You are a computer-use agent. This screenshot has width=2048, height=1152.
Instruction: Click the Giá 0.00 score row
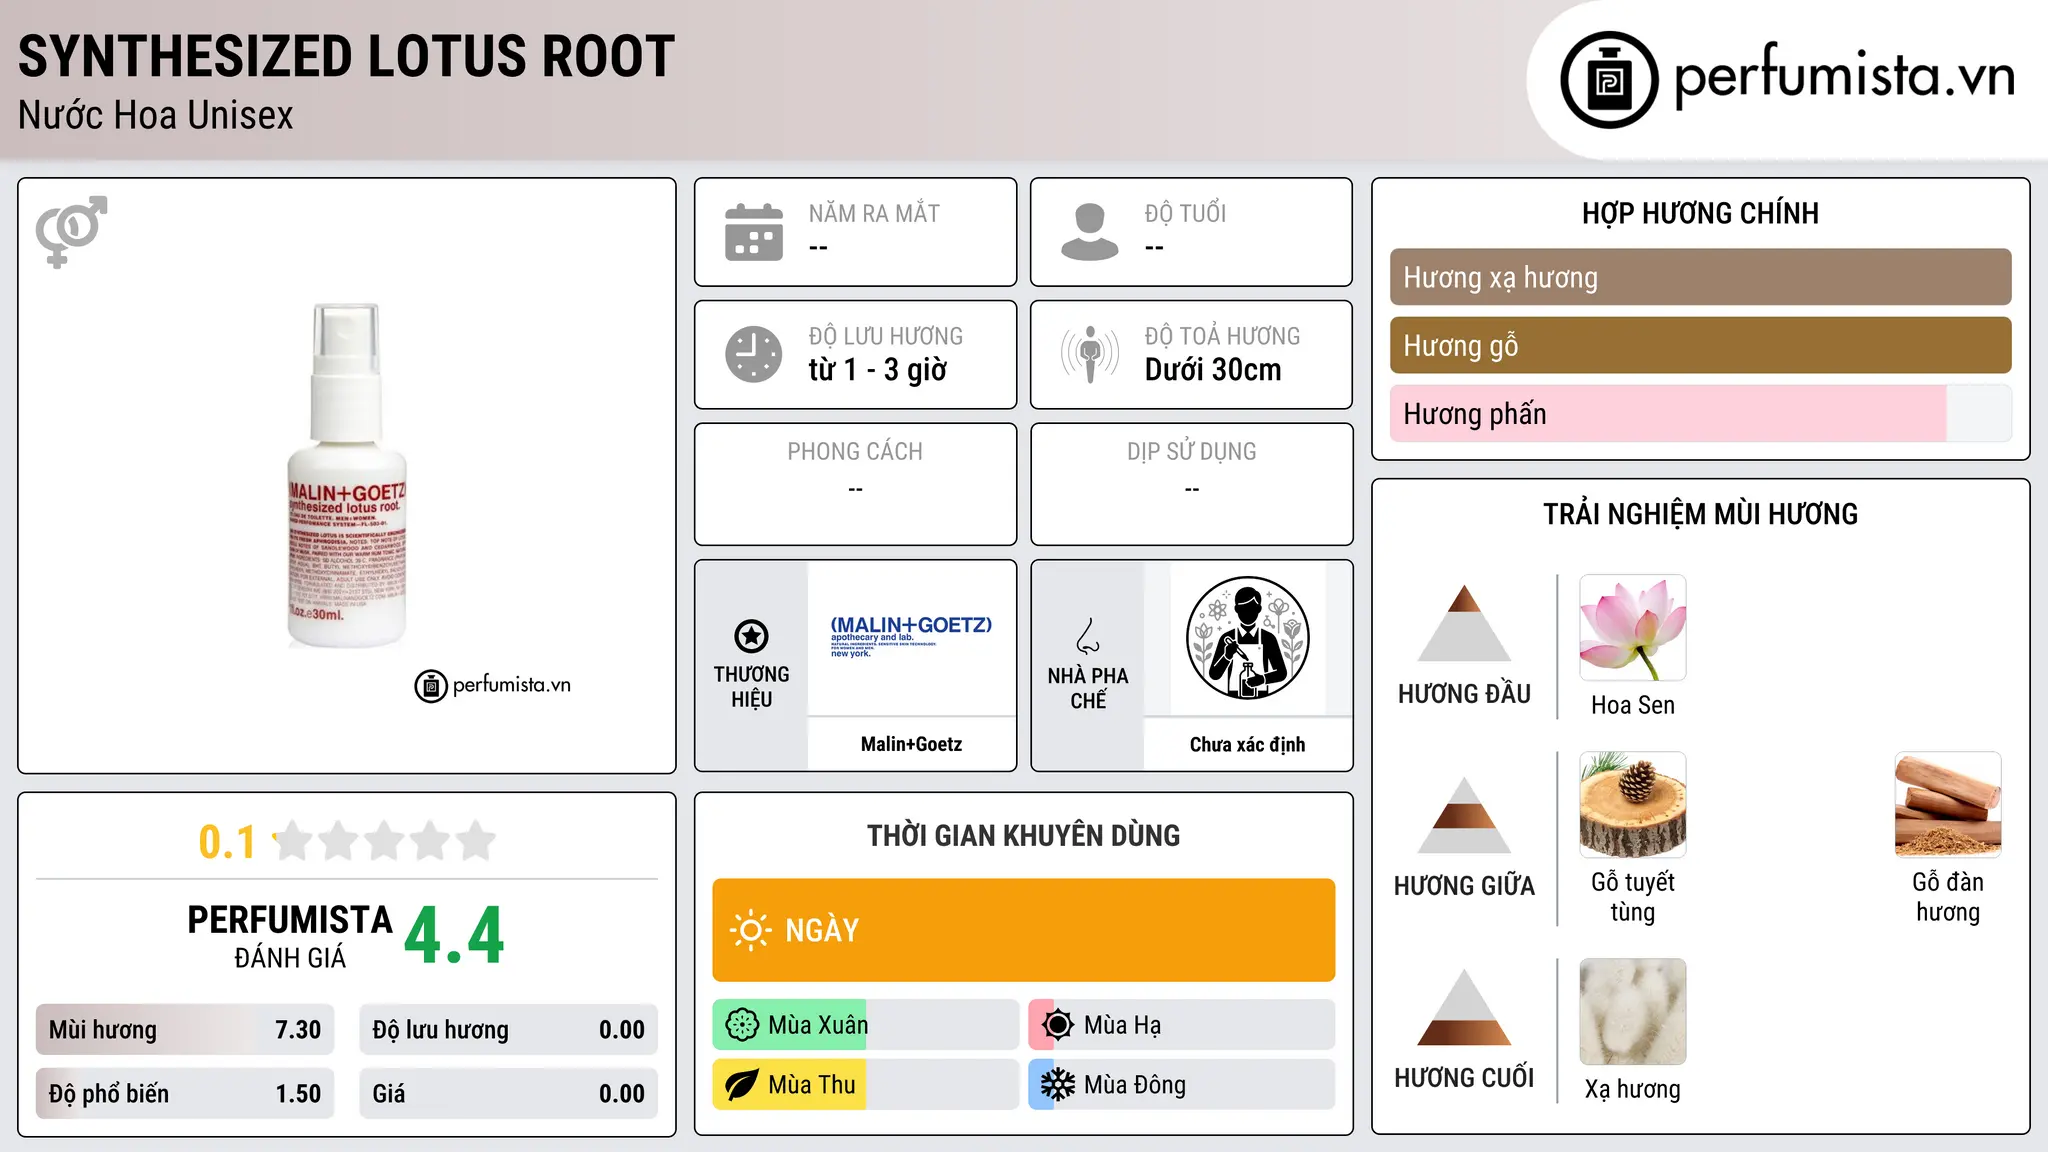508,1094
